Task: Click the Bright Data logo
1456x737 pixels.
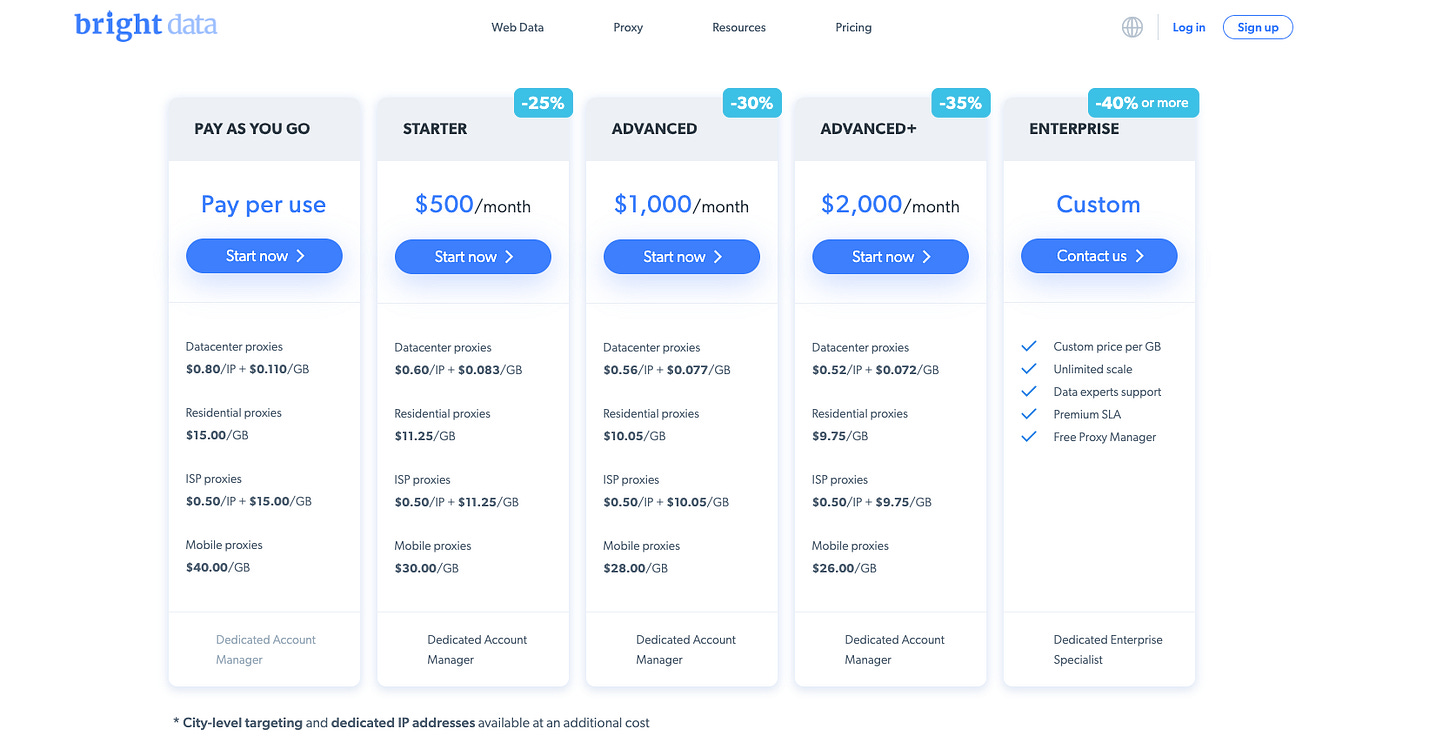Action: pyautogui.click(x=146, y=25)
